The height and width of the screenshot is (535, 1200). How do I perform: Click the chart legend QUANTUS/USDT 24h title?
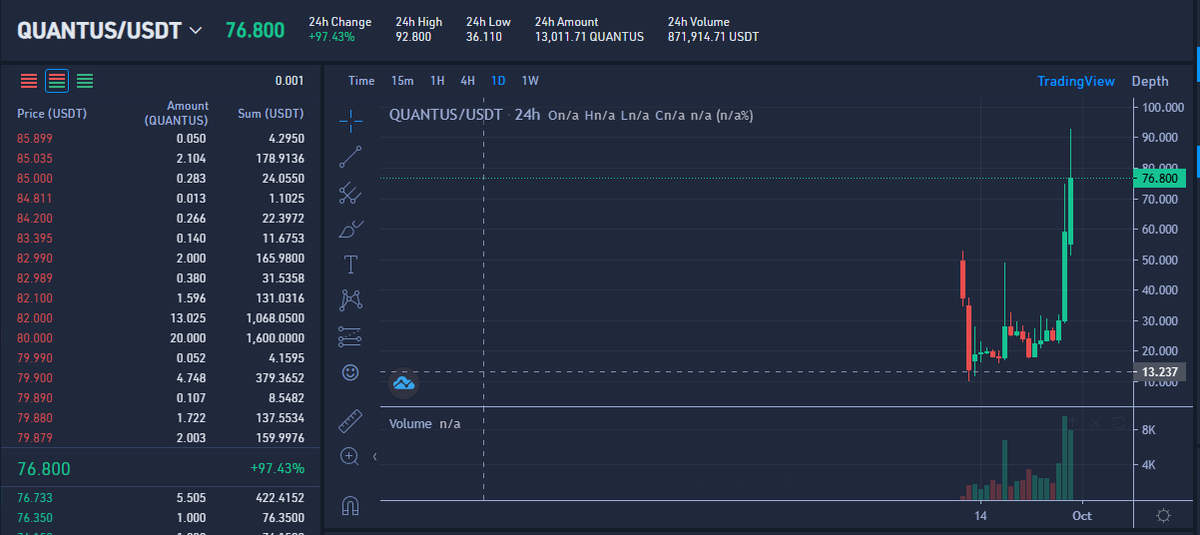464,115
